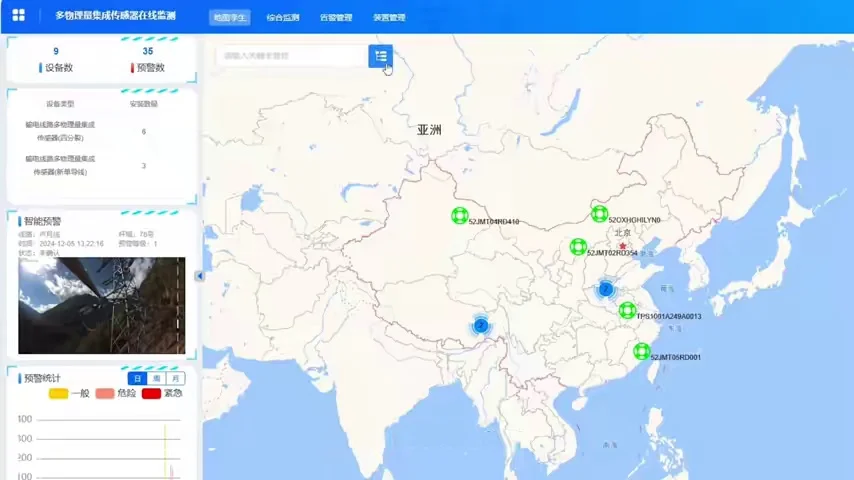Switch to the 地图孪生 tab
The image size is (854, 480).
(230, 17)
